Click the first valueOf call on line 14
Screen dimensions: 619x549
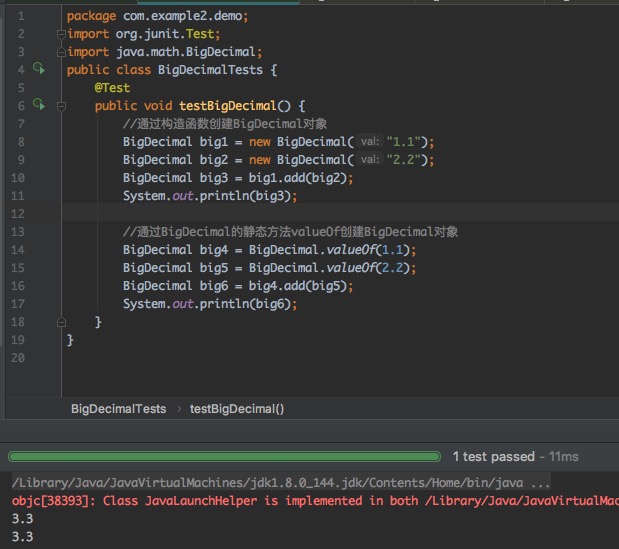click(x=351, y=250)
